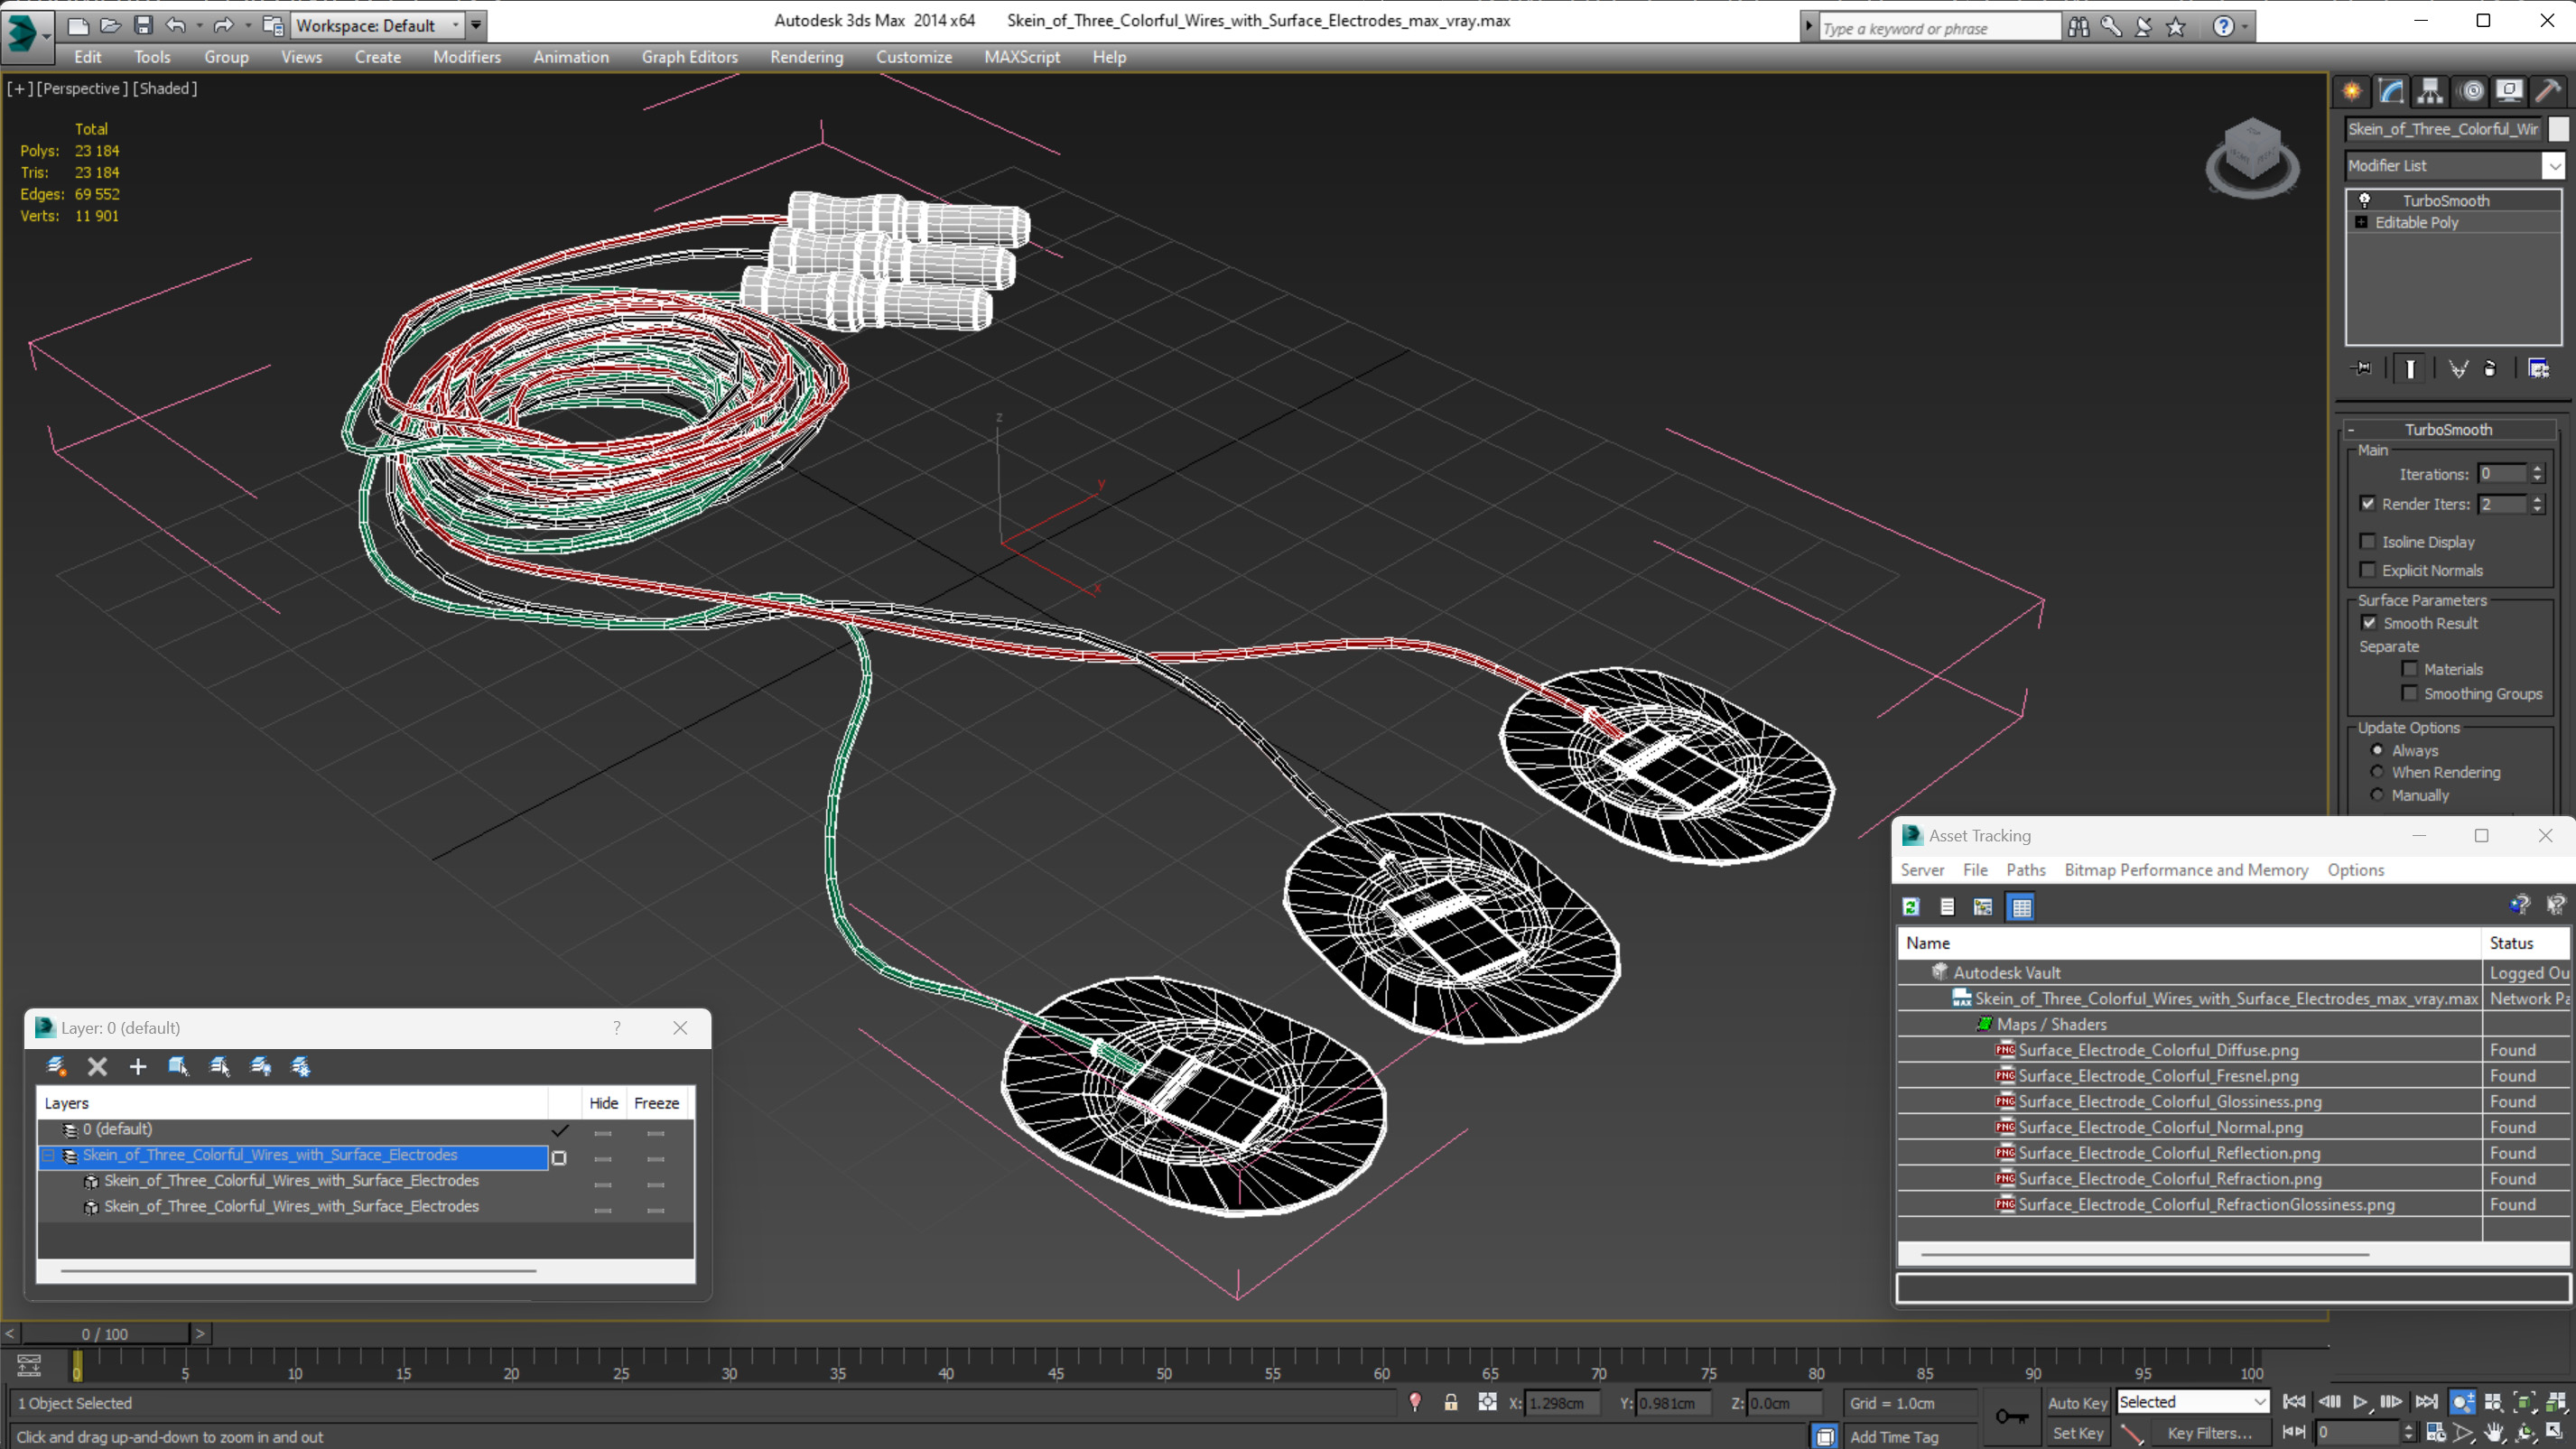Screen dimensions: 2576x1449
Task: Click Delete layer X icon in Layer dialog
Action: point(97,1066)
